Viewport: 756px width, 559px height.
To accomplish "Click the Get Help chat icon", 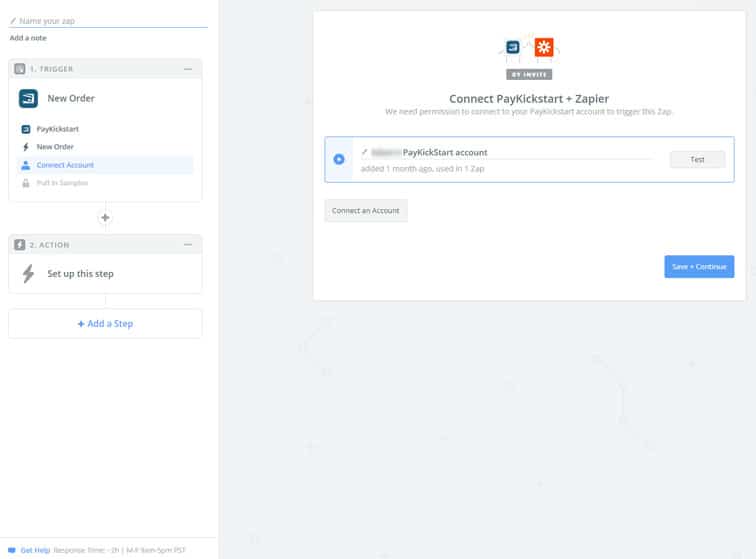I will 12,550.
